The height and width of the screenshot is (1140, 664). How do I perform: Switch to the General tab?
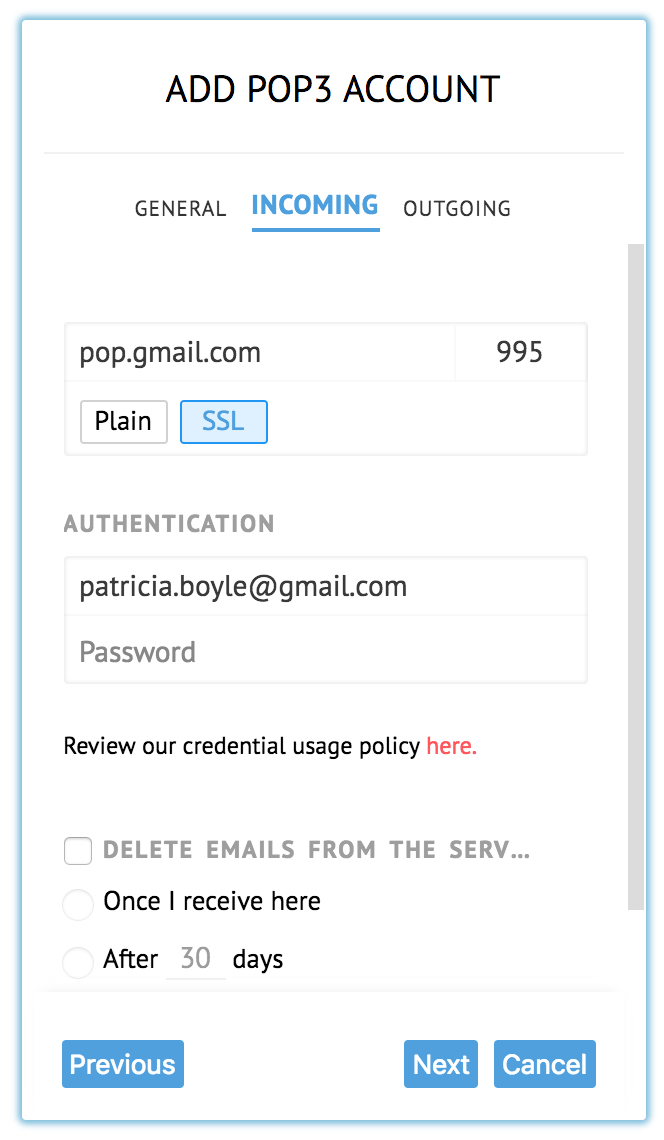(180, 209)
